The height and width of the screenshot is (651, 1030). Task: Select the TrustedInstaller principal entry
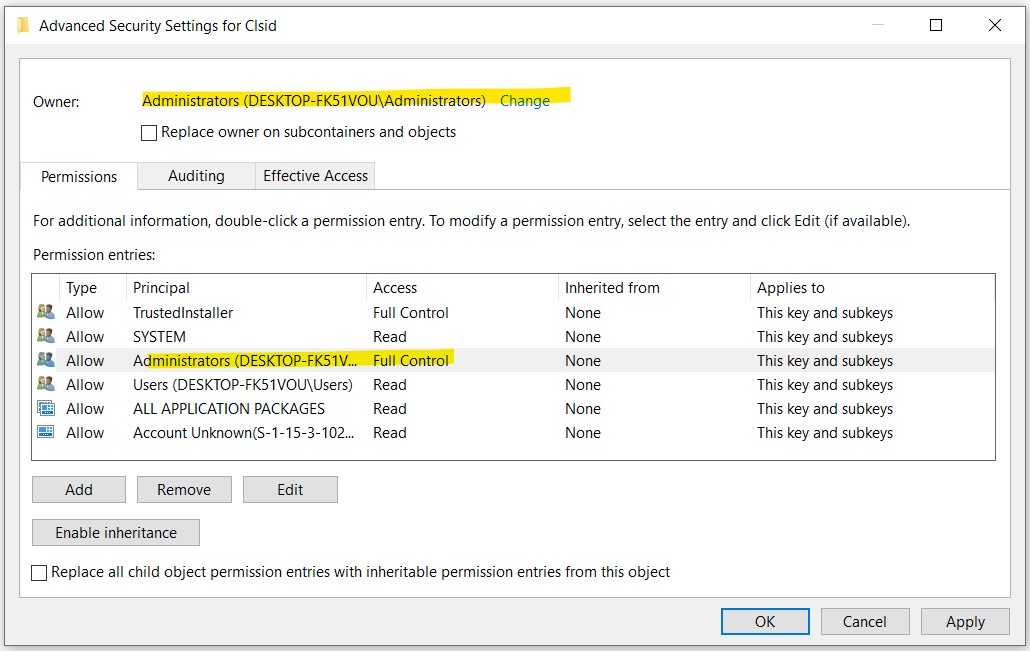click(x=183, y=313)
